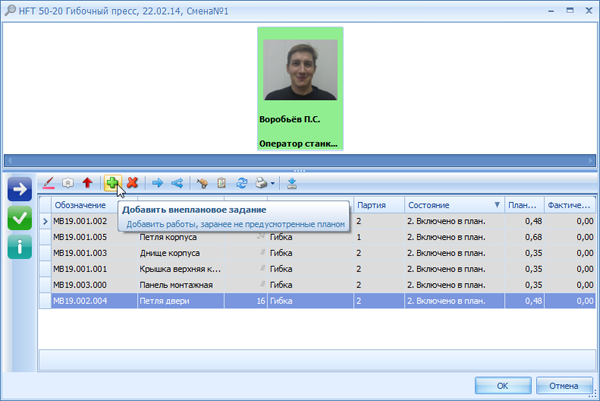The image size is (600, 401).
Task: Select the MB19.001.001 cell
Action: click(94, 269)
